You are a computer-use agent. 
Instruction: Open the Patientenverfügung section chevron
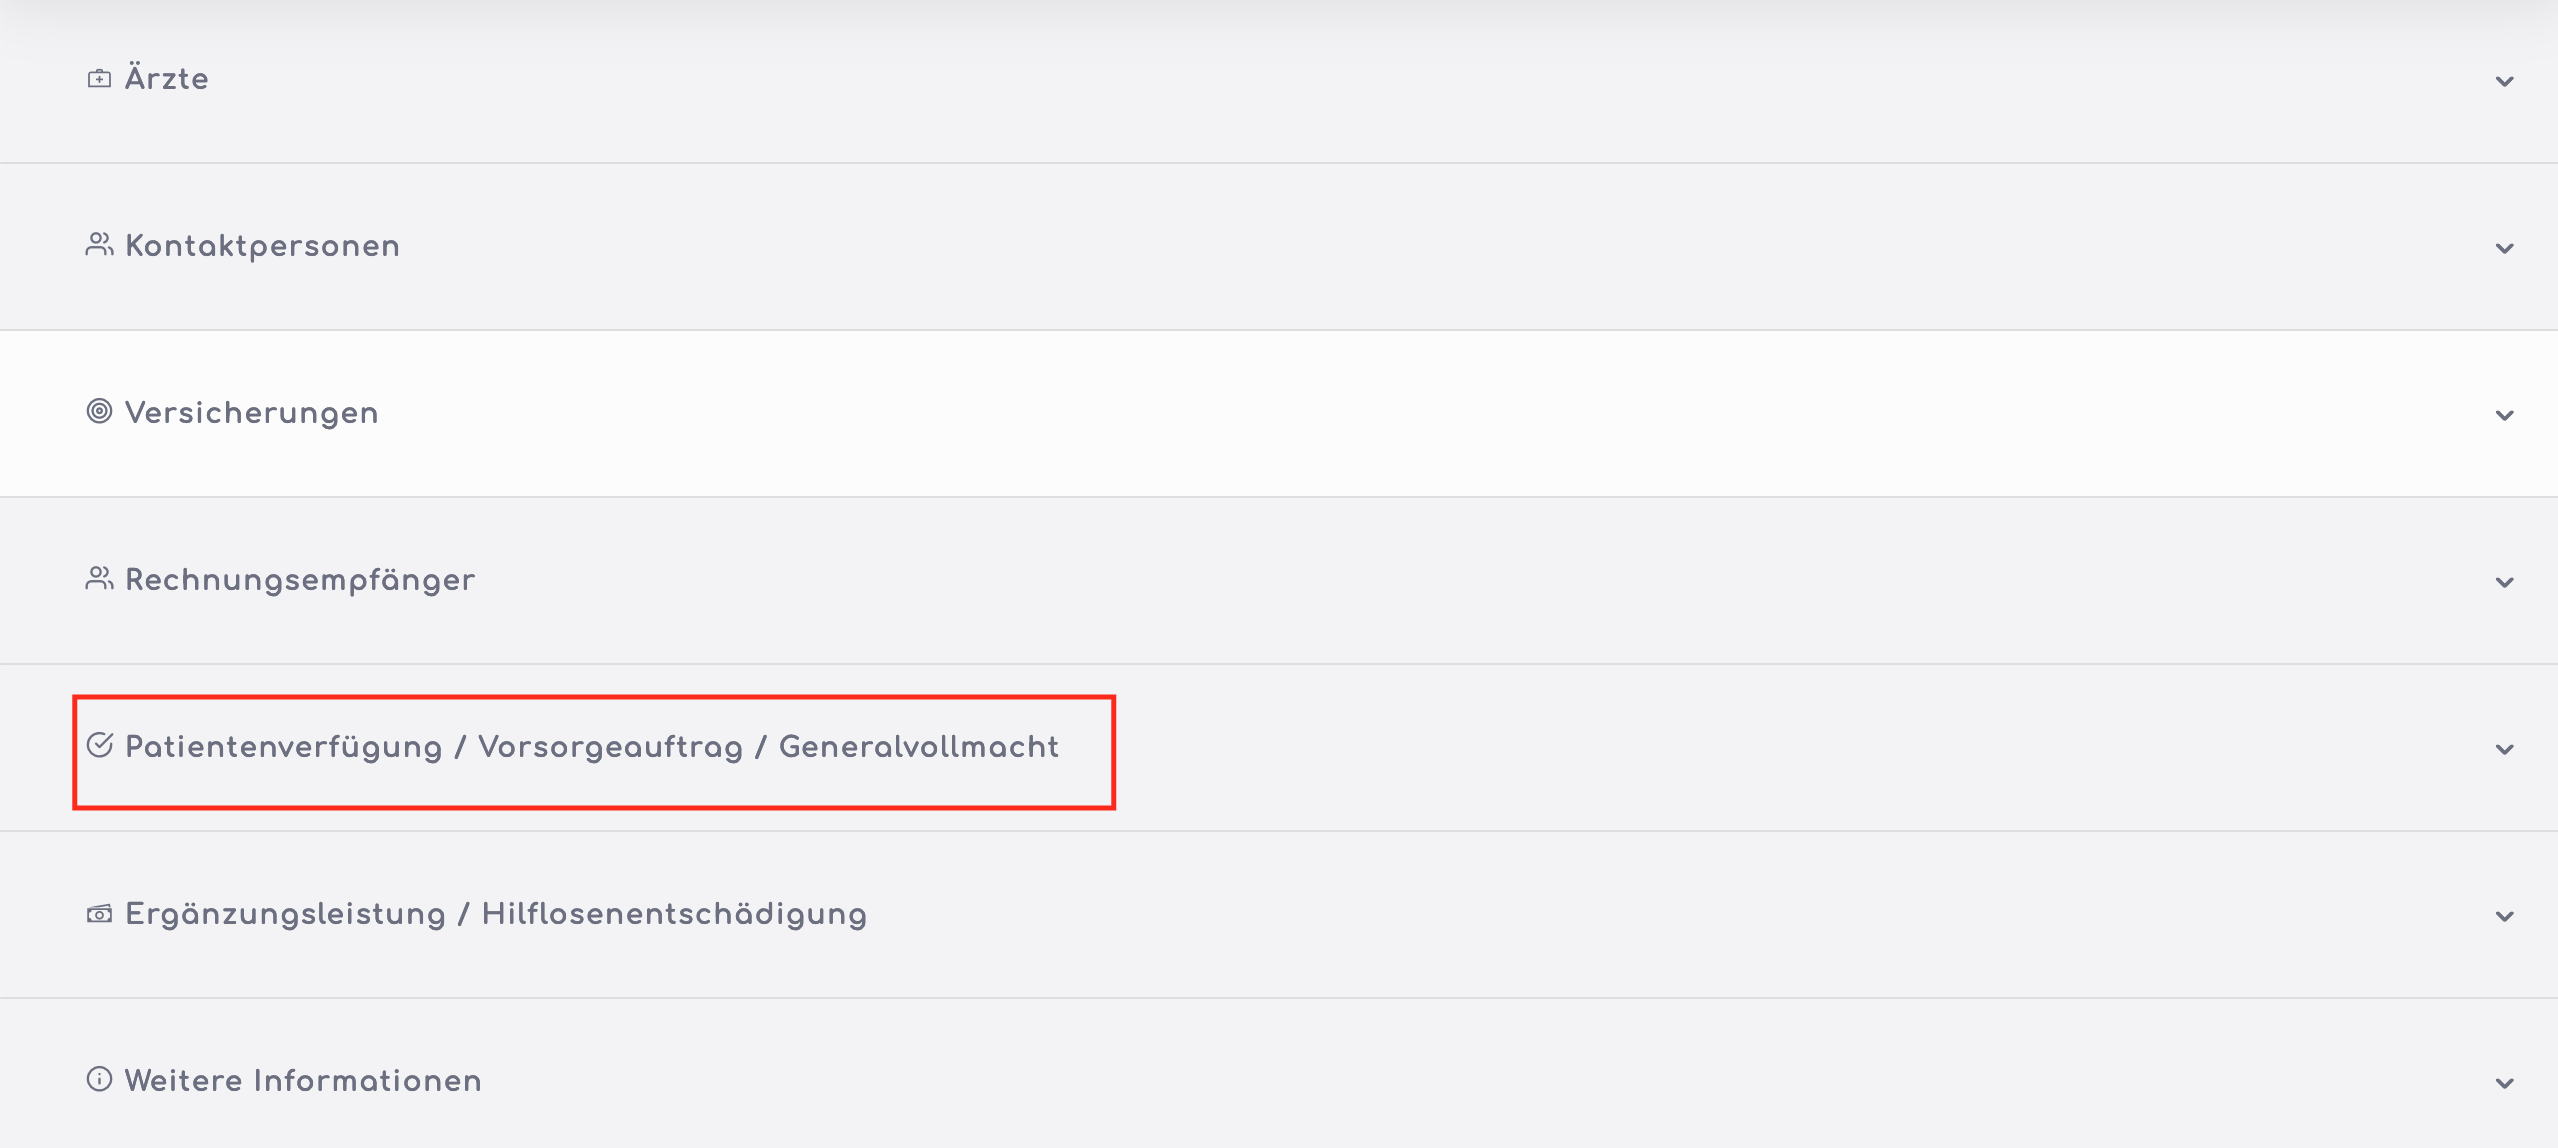[x=2504, y=750]
